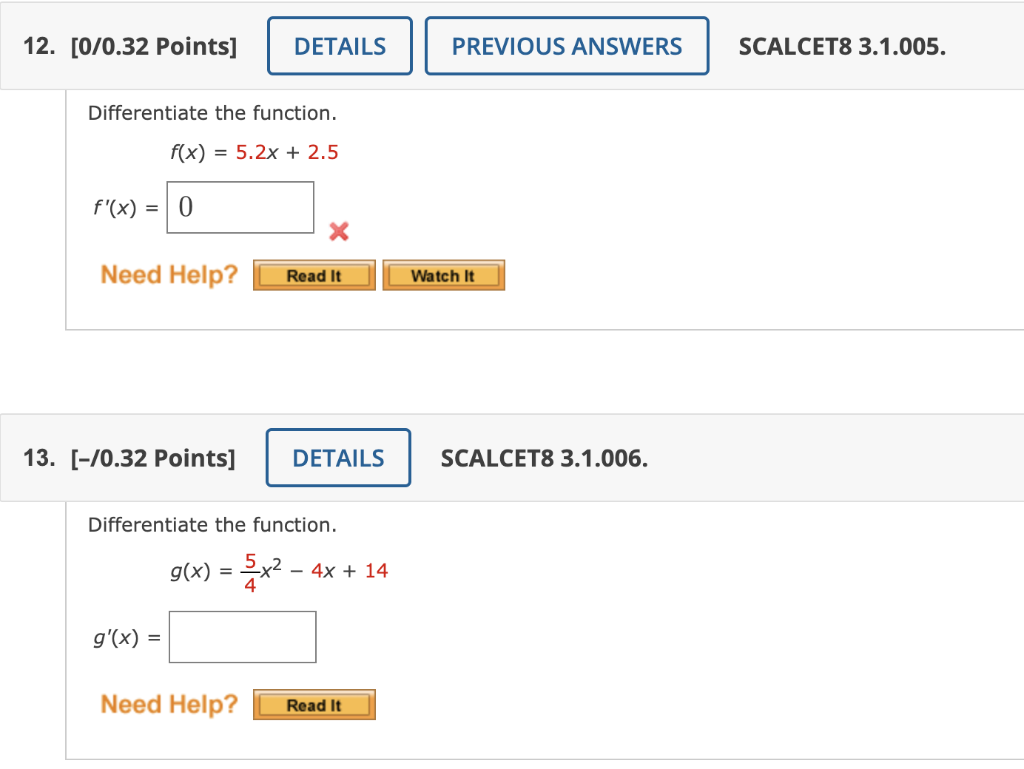
Task: Click the Need Help? label on question 13
Action: pyautogui.click(x=167, y=704)
